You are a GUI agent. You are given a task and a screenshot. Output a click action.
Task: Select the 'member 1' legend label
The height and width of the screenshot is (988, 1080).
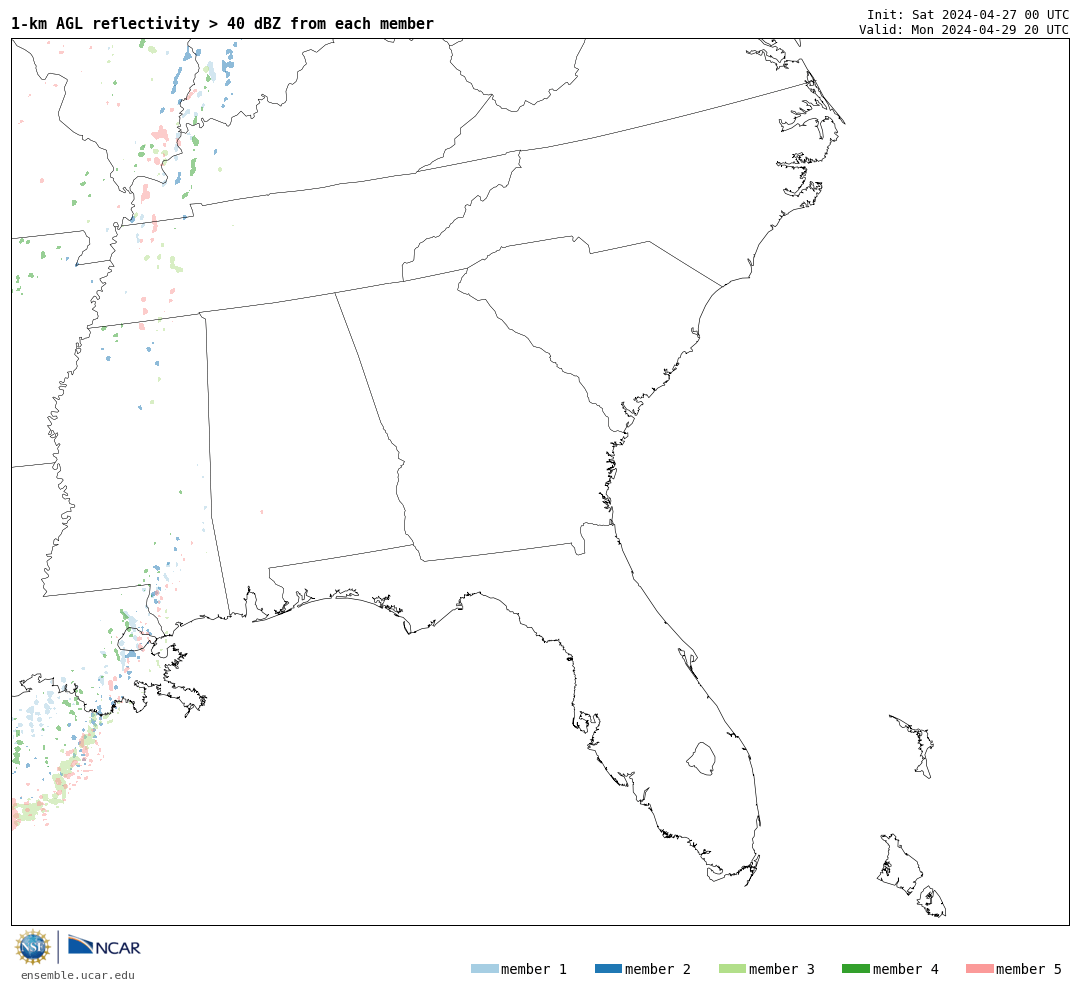[x=534, y=969]
